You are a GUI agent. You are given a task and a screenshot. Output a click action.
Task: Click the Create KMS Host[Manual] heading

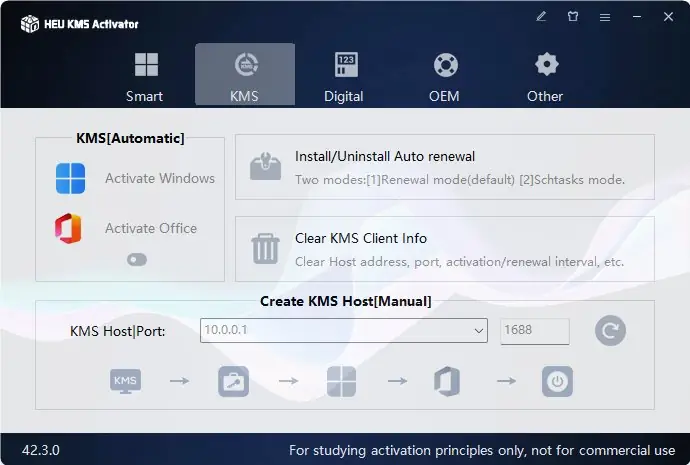(x=345, y=301)
